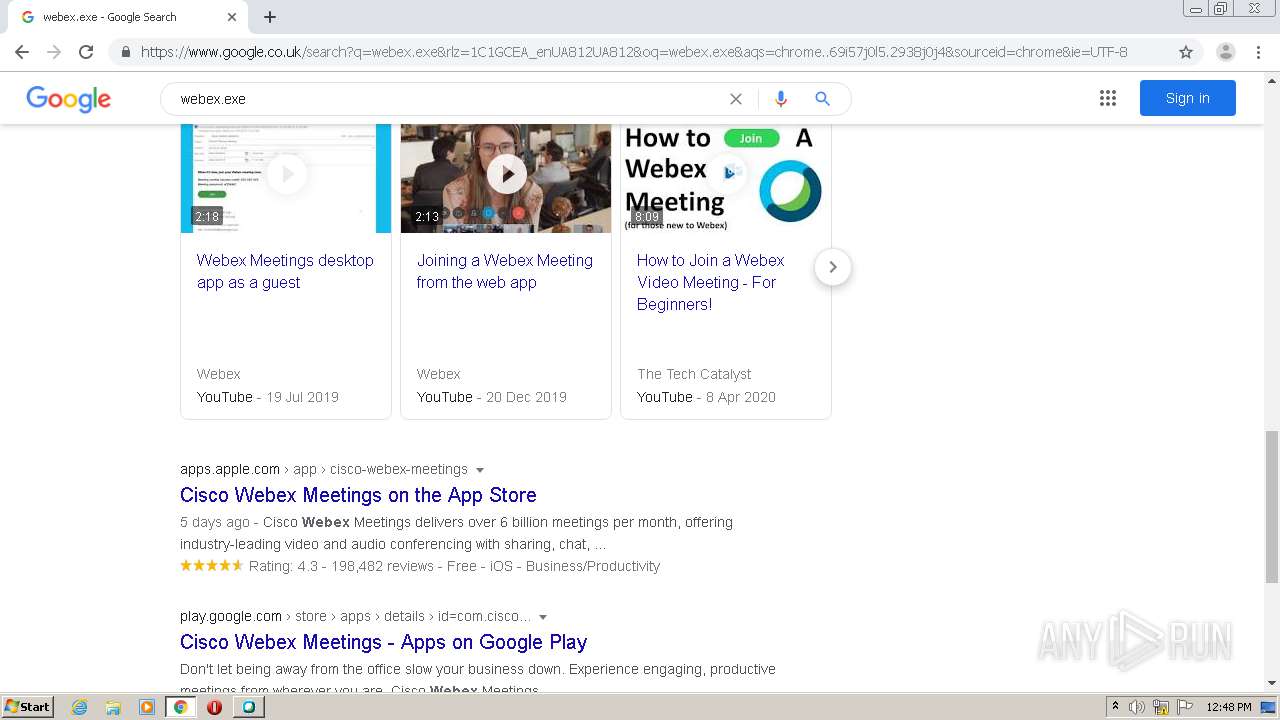Open 'How to Join a Webex Video Meeting' link
Screen dimensions: 1280x720
pos(710,282)
